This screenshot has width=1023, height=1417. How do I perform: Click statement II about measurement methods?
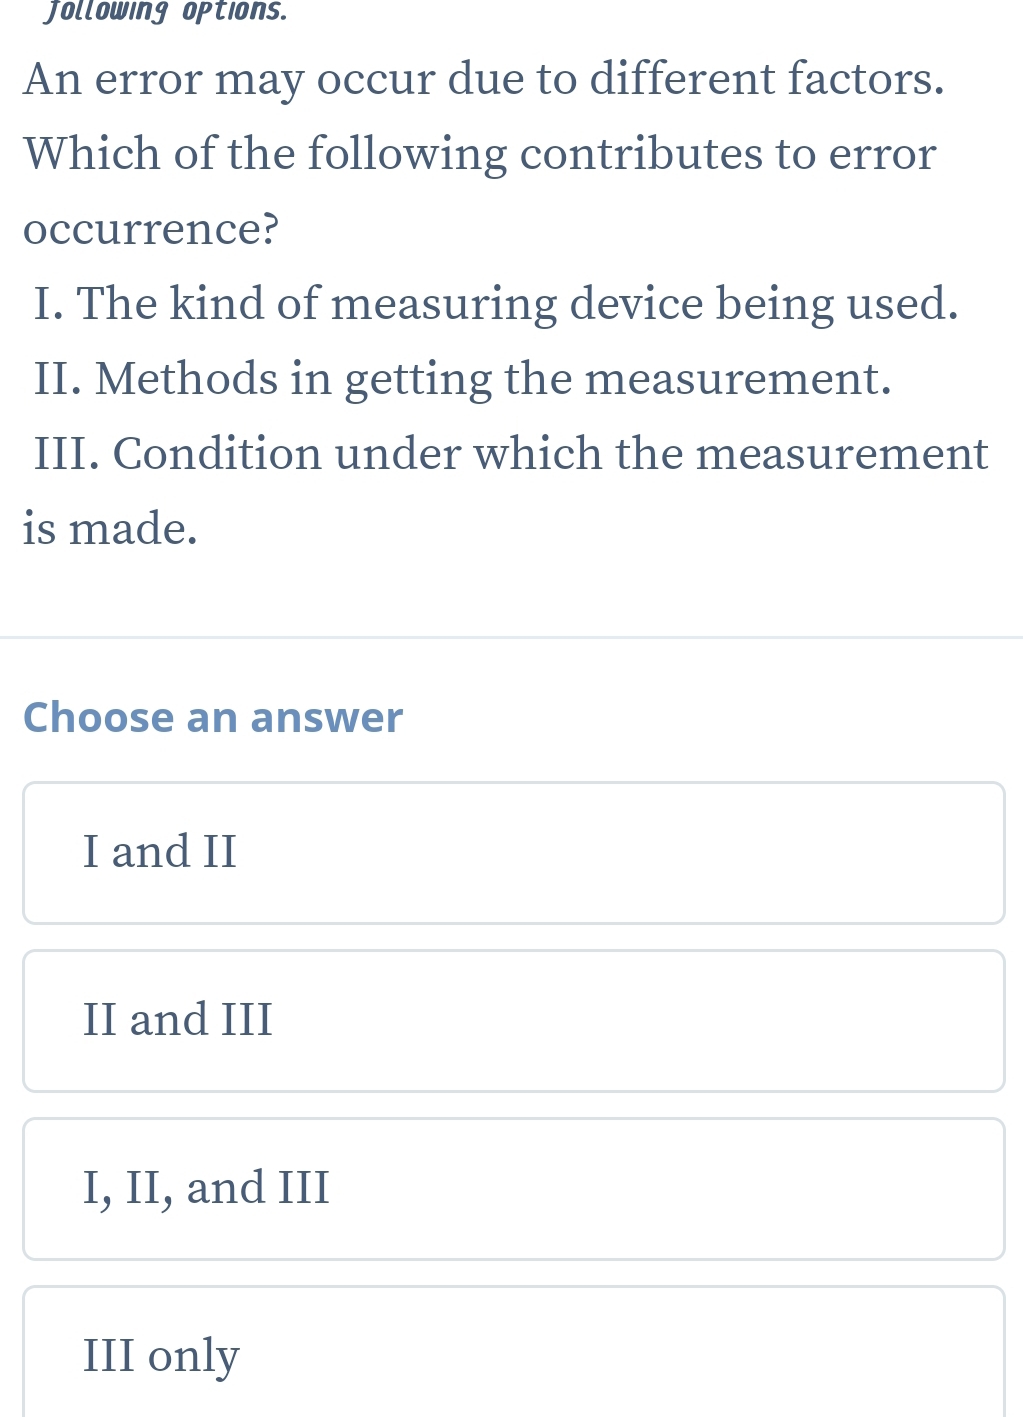[462, 378]
